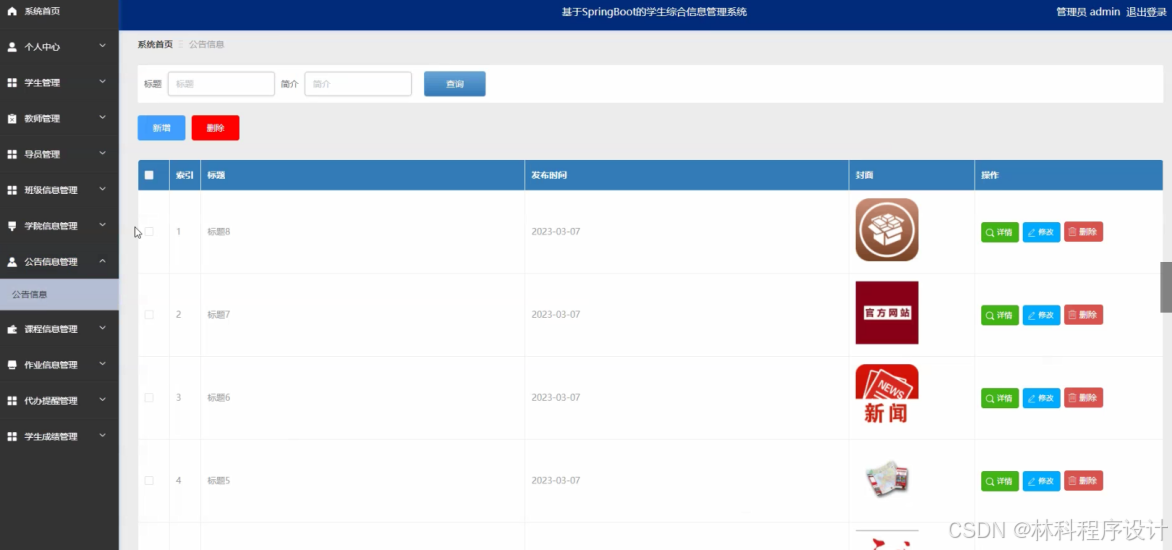
Task: Click 修改 button for 标题7
Action: (1041, 315)
